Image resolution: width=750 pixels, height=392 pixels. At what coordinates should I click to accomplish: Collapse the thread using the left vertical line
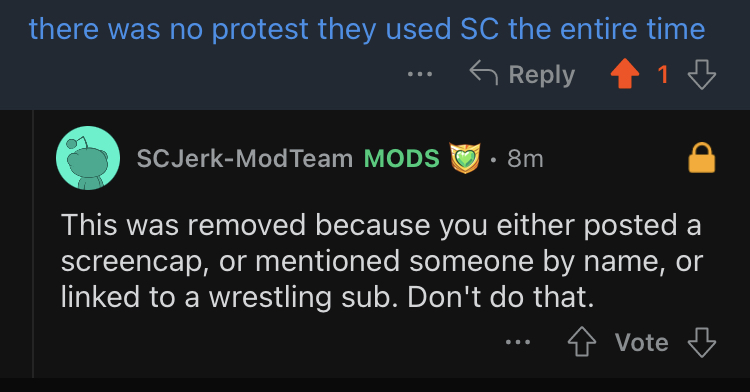(33, 244)
